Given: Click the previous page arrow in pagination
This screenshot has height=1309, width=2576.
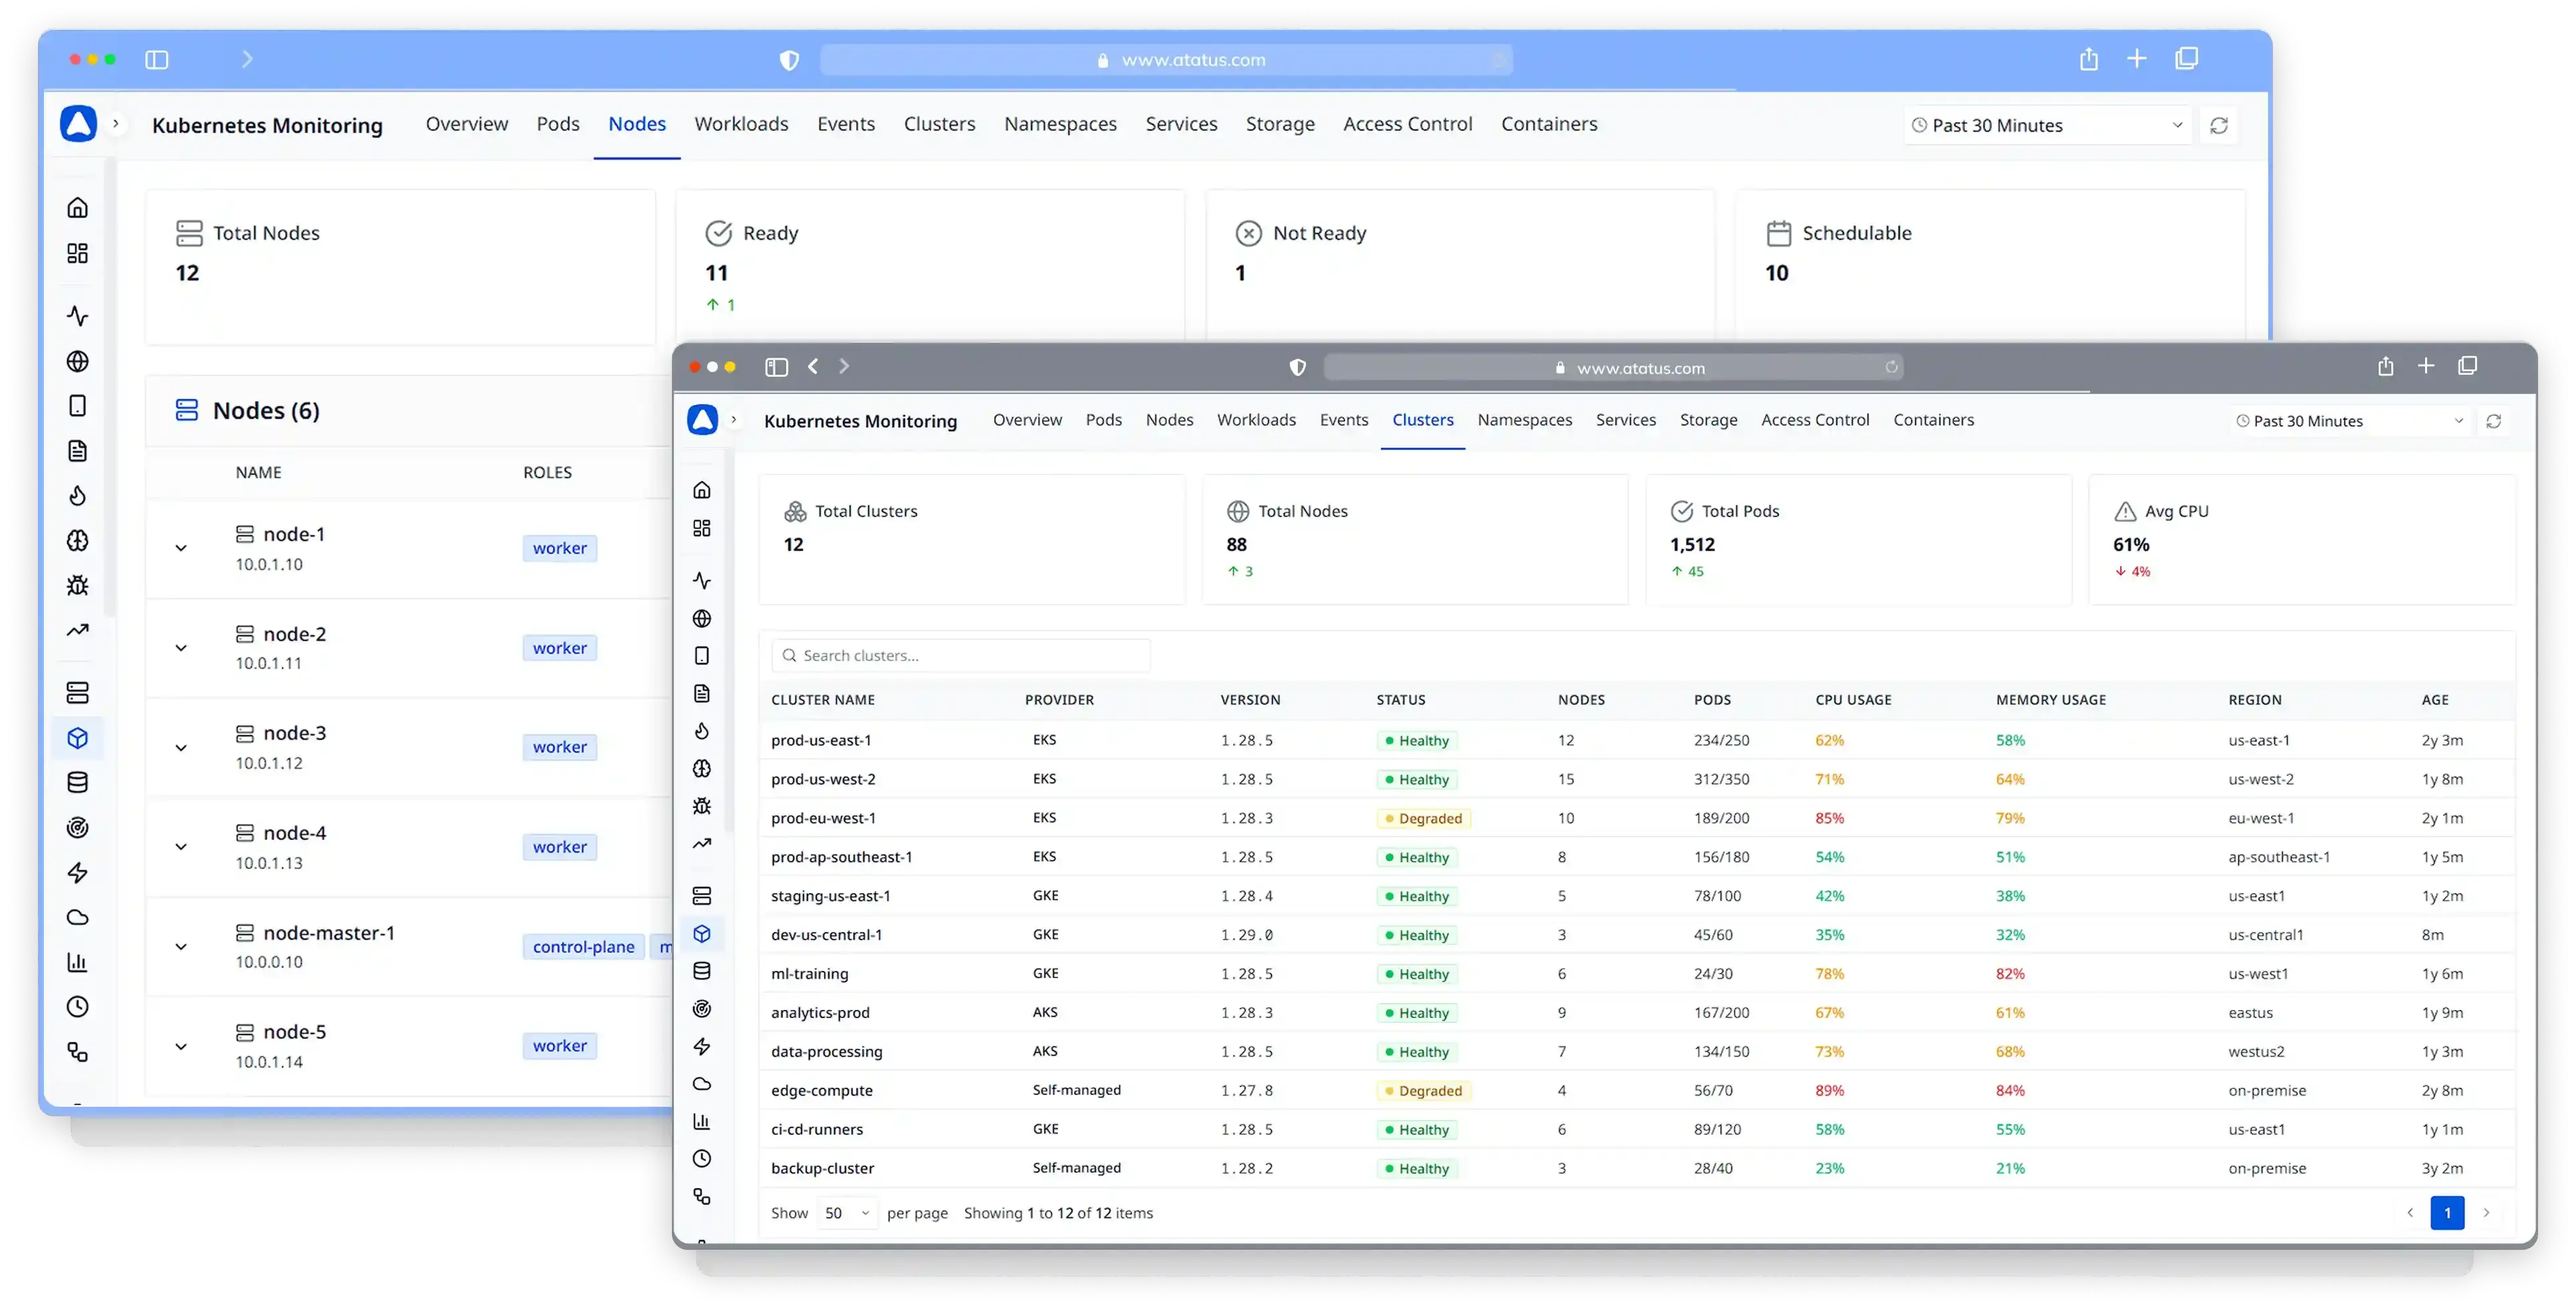Looking at the screenshot, I should click(x=2409, y=1213).
